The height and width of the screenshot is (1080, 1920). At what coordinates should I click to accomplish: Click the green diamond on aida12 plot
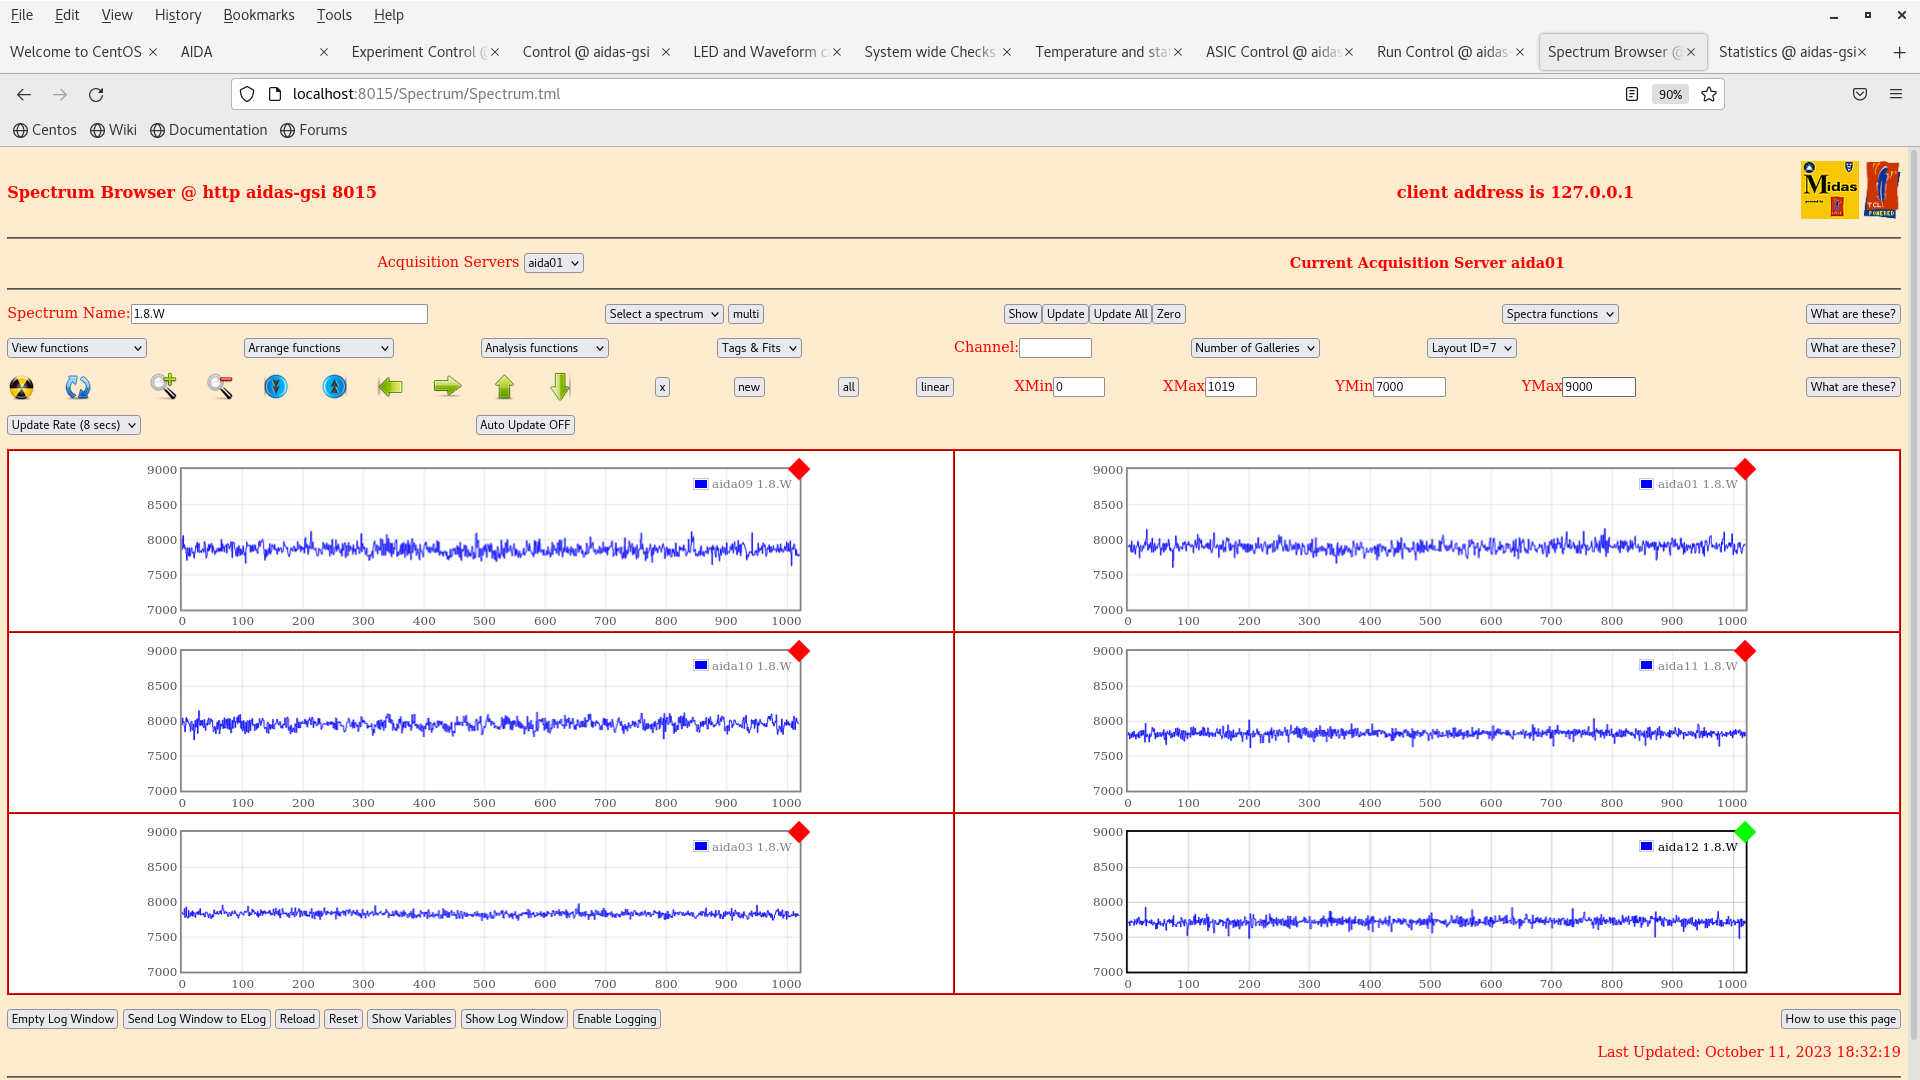(1745, 832)
